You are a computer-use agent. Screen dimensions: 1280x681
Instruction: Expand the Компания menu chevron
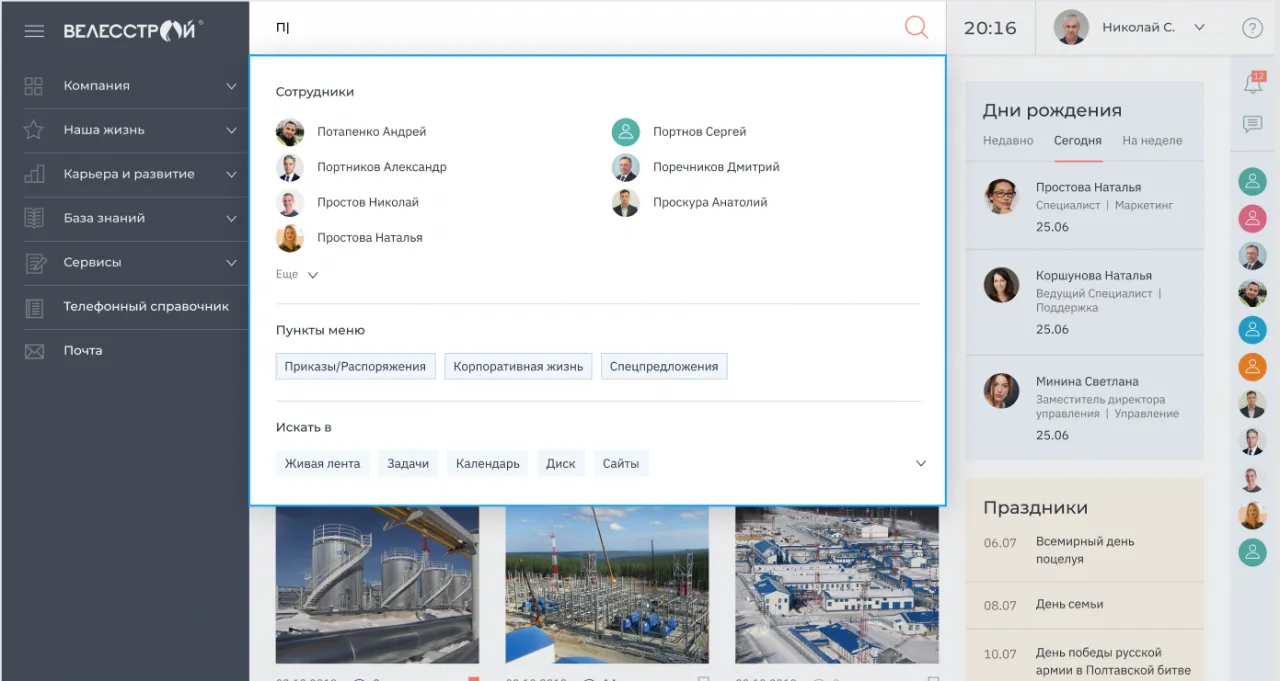pyautogui.click(x=231, y=86)
